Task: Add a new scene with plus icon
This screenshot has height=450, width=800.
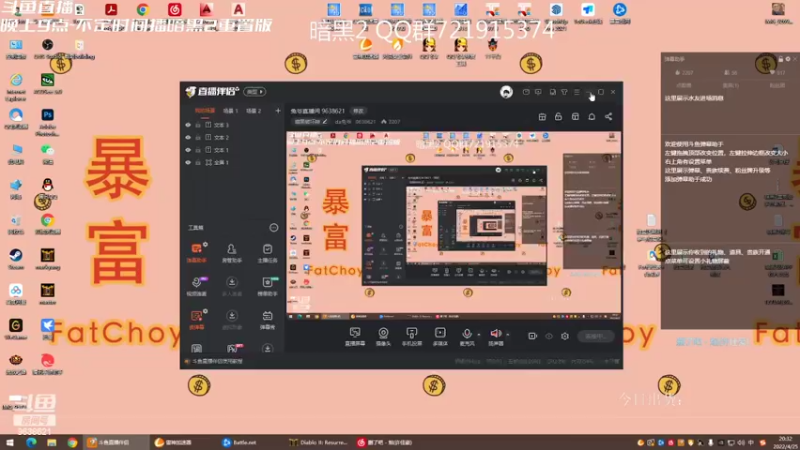Action: pos(278,111)
